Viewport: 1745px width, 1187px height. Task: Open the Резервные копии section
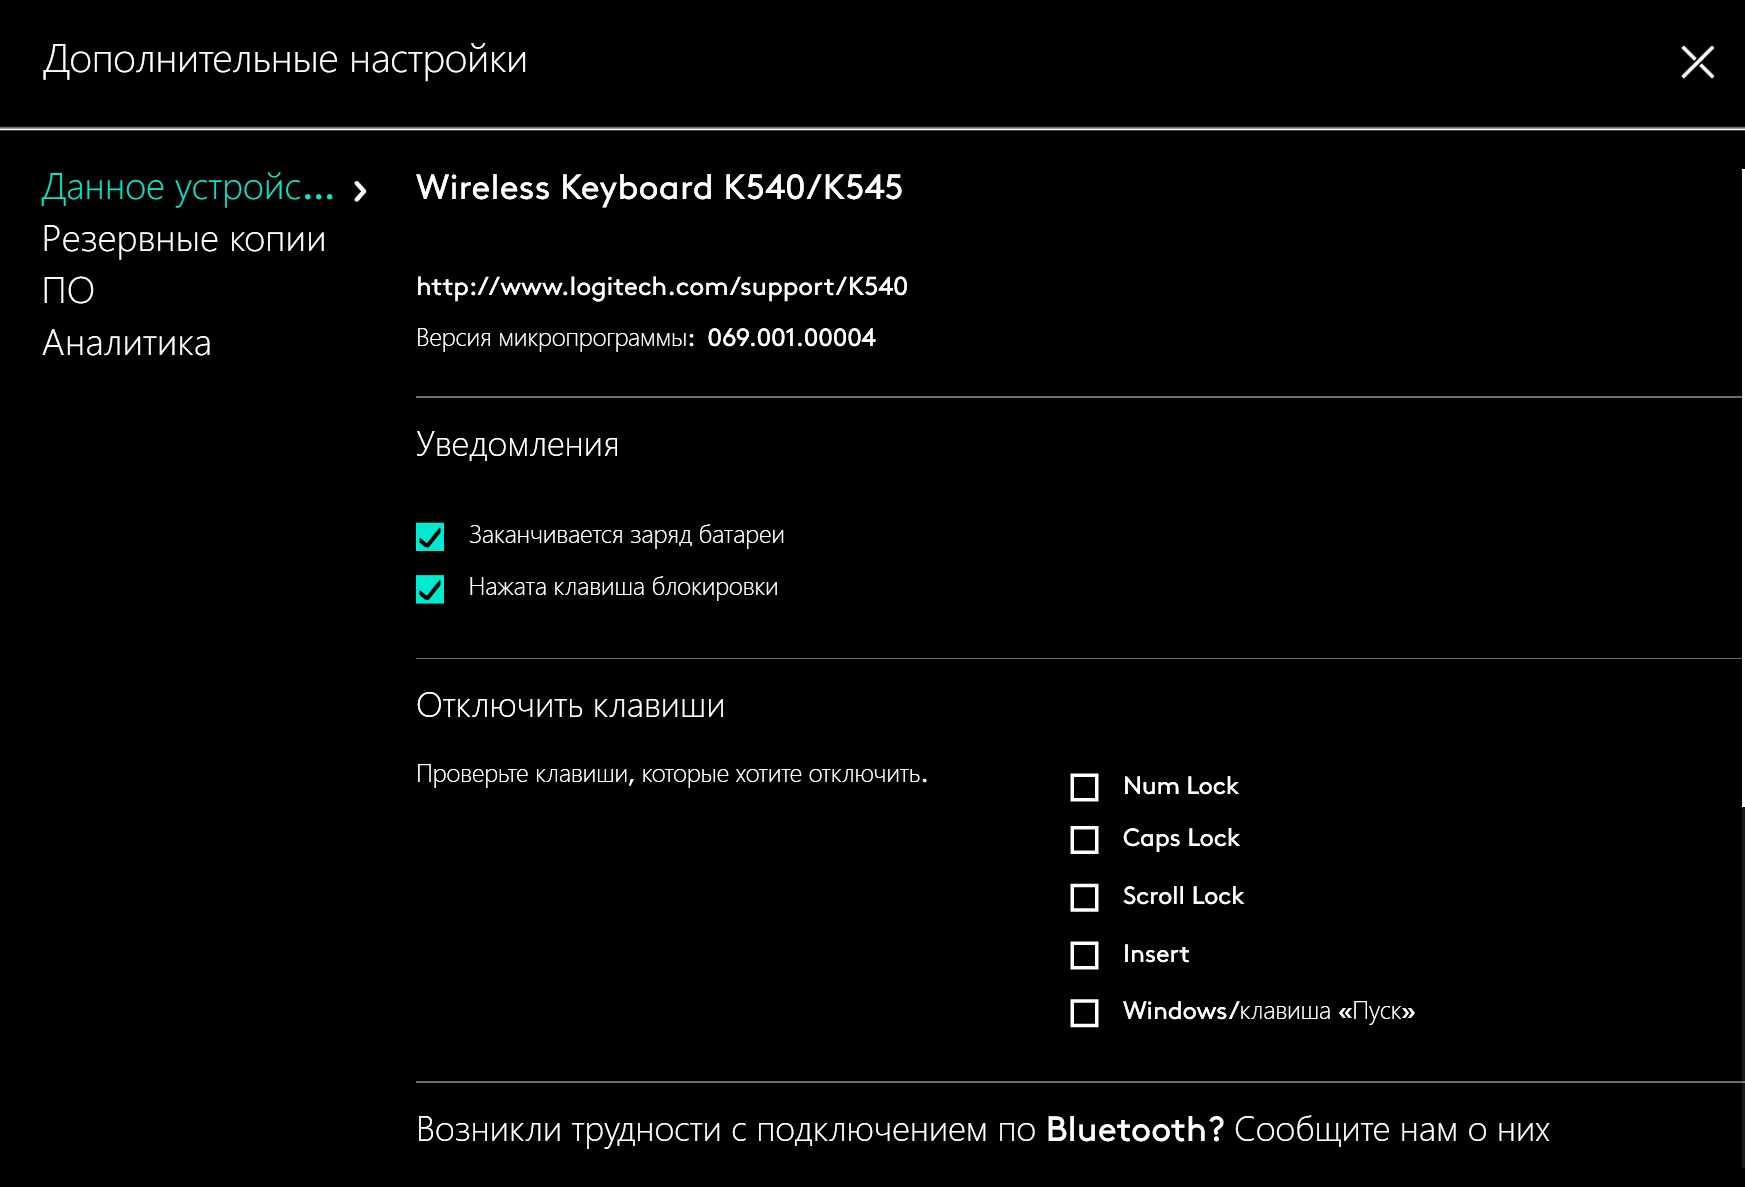pyautogui.click(x=184, y=239)
